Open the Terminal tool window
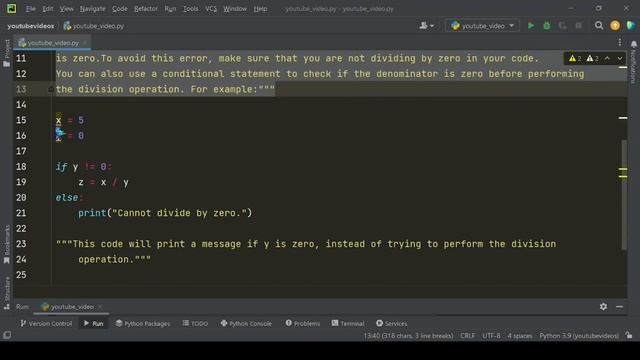 [348, 323]
